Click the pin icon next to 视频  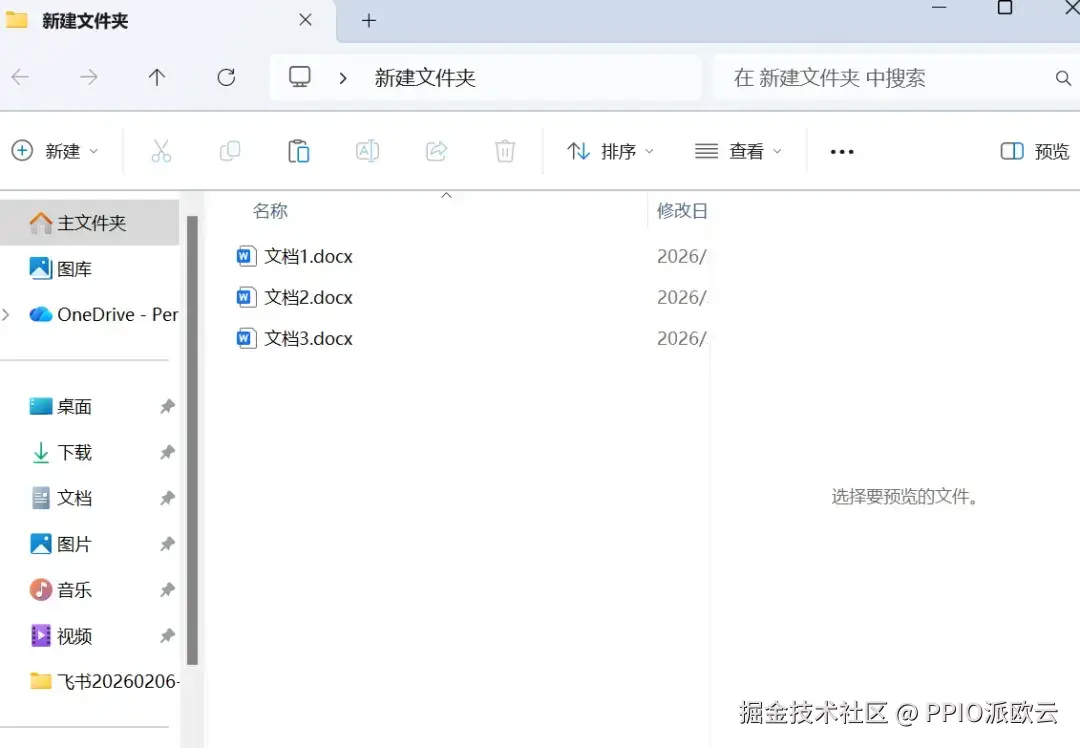click(167, 636)
